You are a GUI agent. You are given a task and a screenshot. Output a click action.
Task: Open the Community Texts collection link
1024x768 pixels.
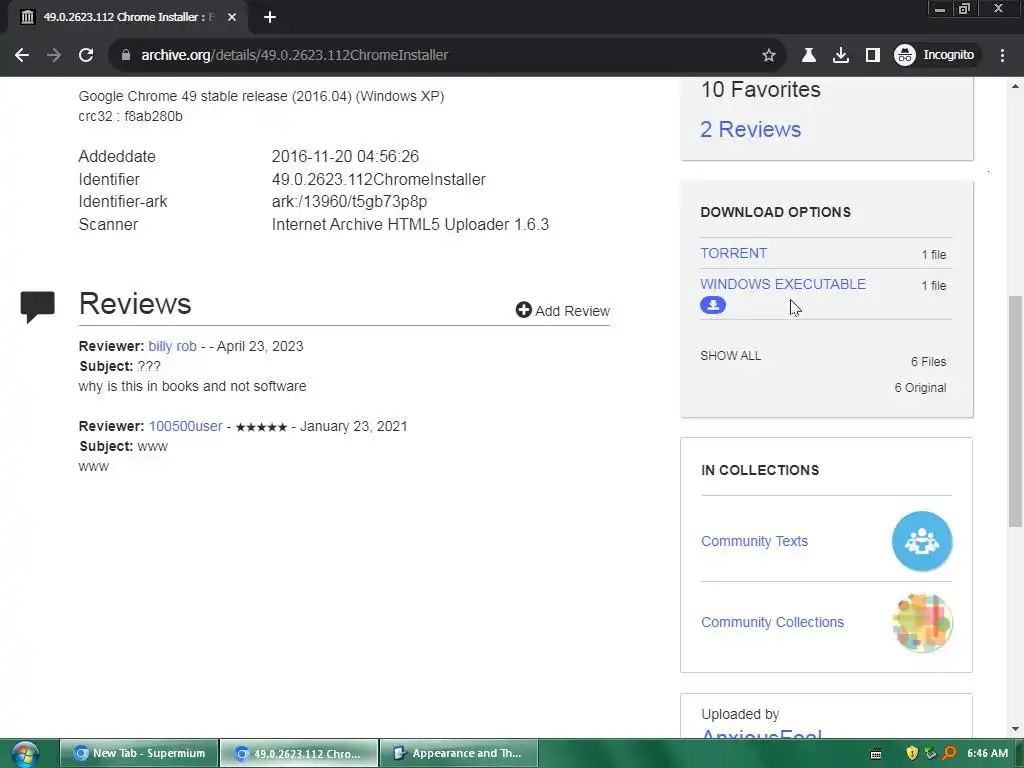754,541
